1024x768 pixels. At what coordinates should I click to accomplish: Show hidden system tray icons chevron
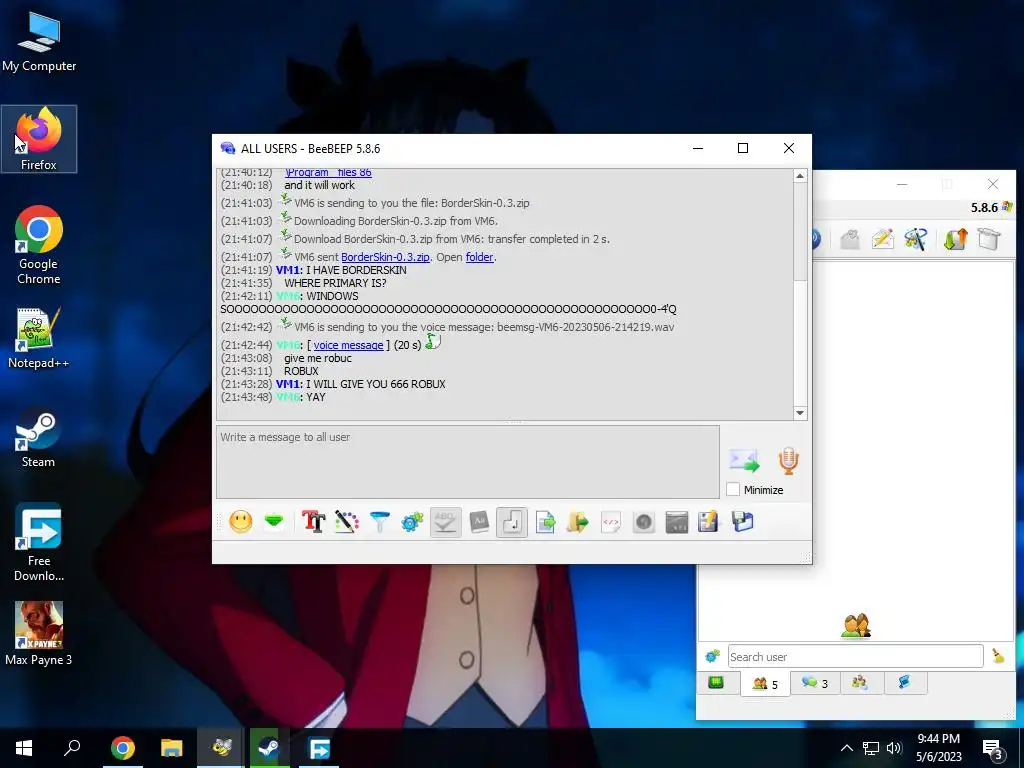pos(846,748)
